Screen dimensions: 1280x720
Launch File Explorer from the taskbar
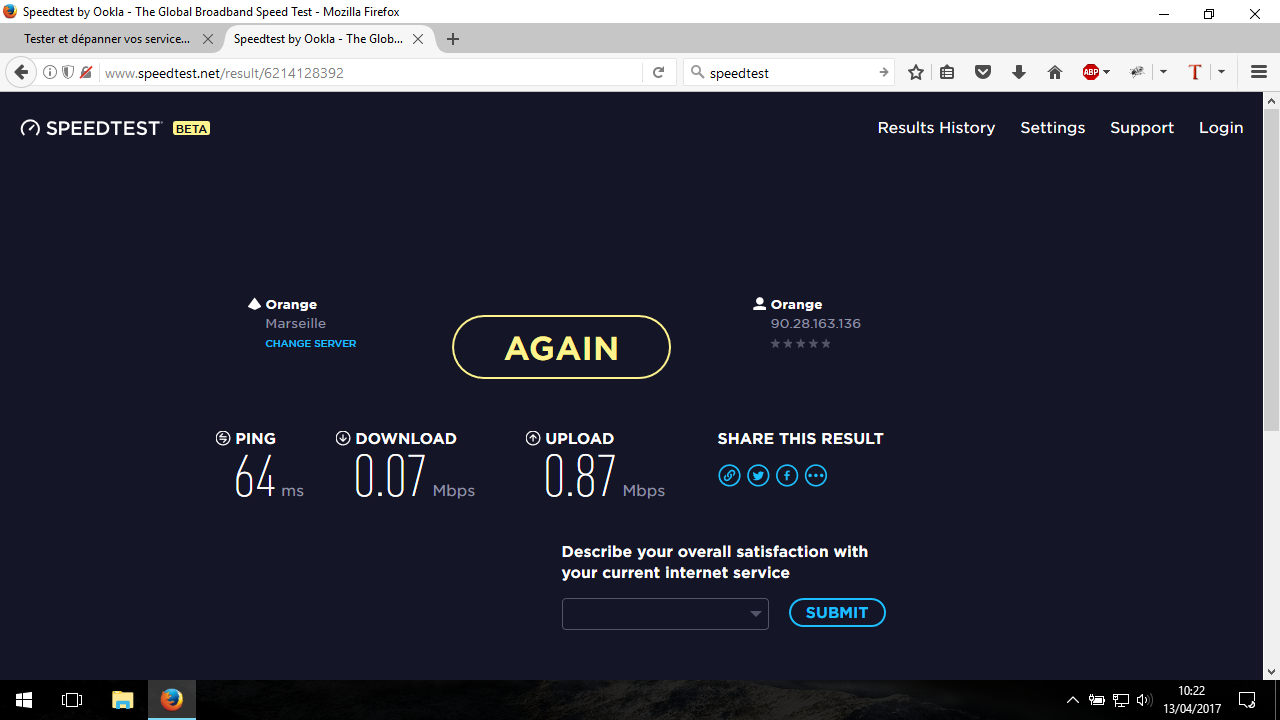click(x=122, y=700)
